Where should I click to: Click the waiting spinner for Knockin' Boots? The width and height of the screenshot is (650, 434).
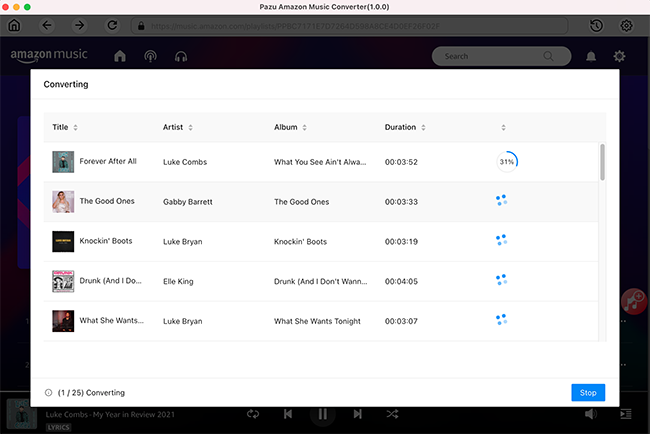coord(502,240)
